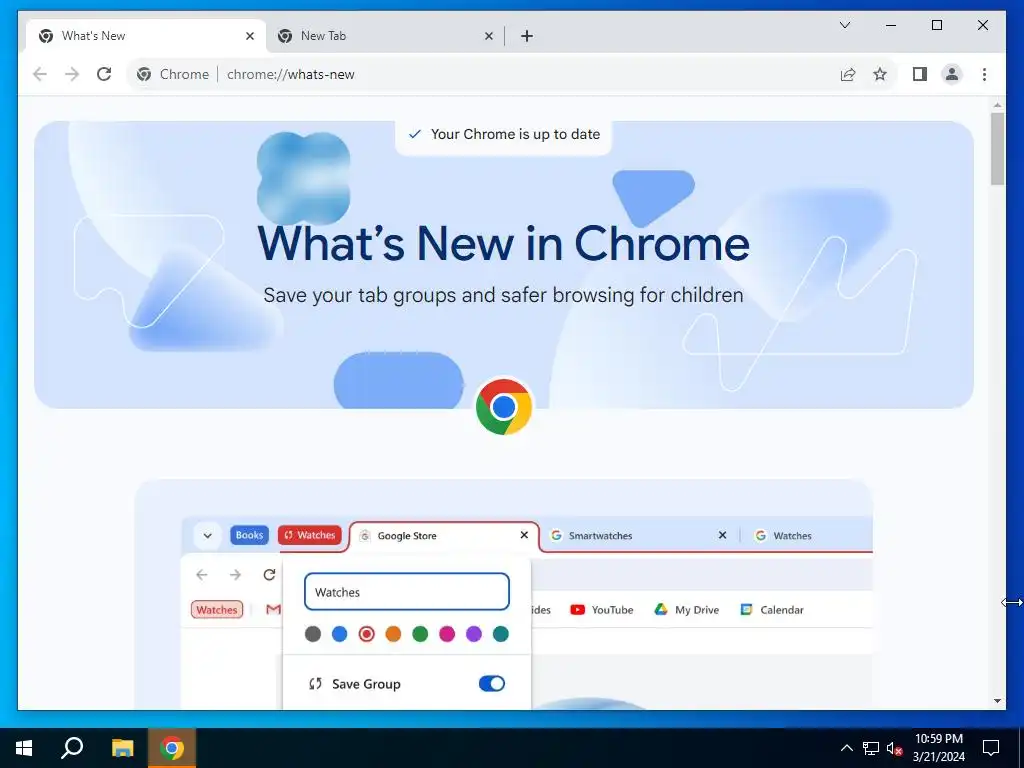The image size is (1024, 768).
Task: Open the YouTube bookmark
Action: pos(601,609)
